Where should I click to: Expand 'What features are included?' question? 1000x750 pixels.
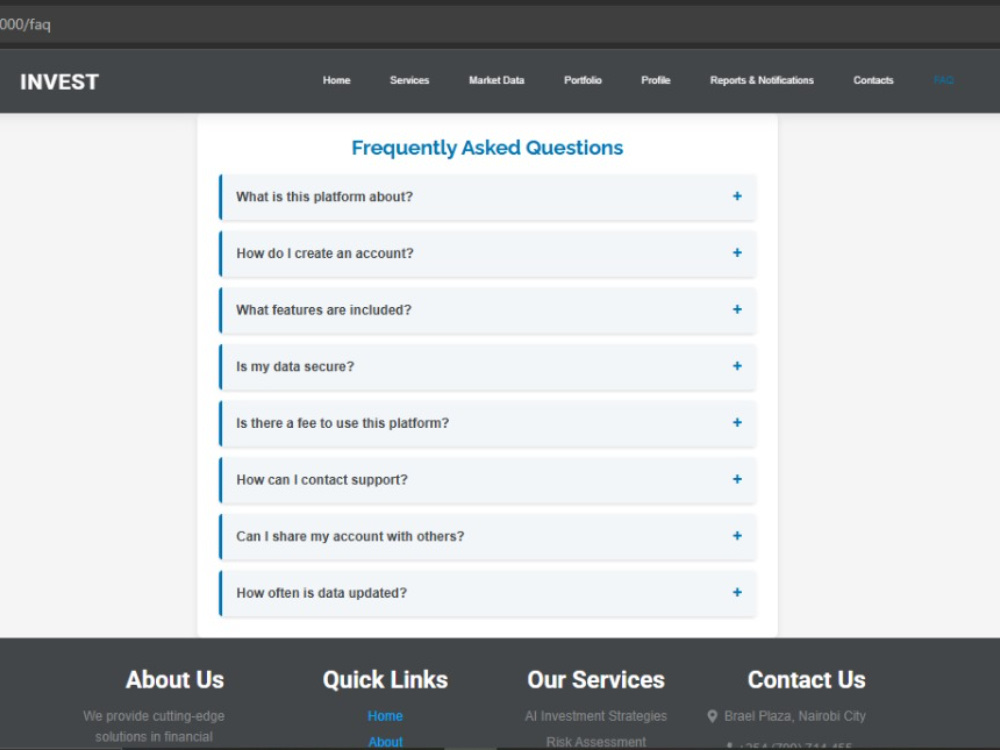click(488, 310)
